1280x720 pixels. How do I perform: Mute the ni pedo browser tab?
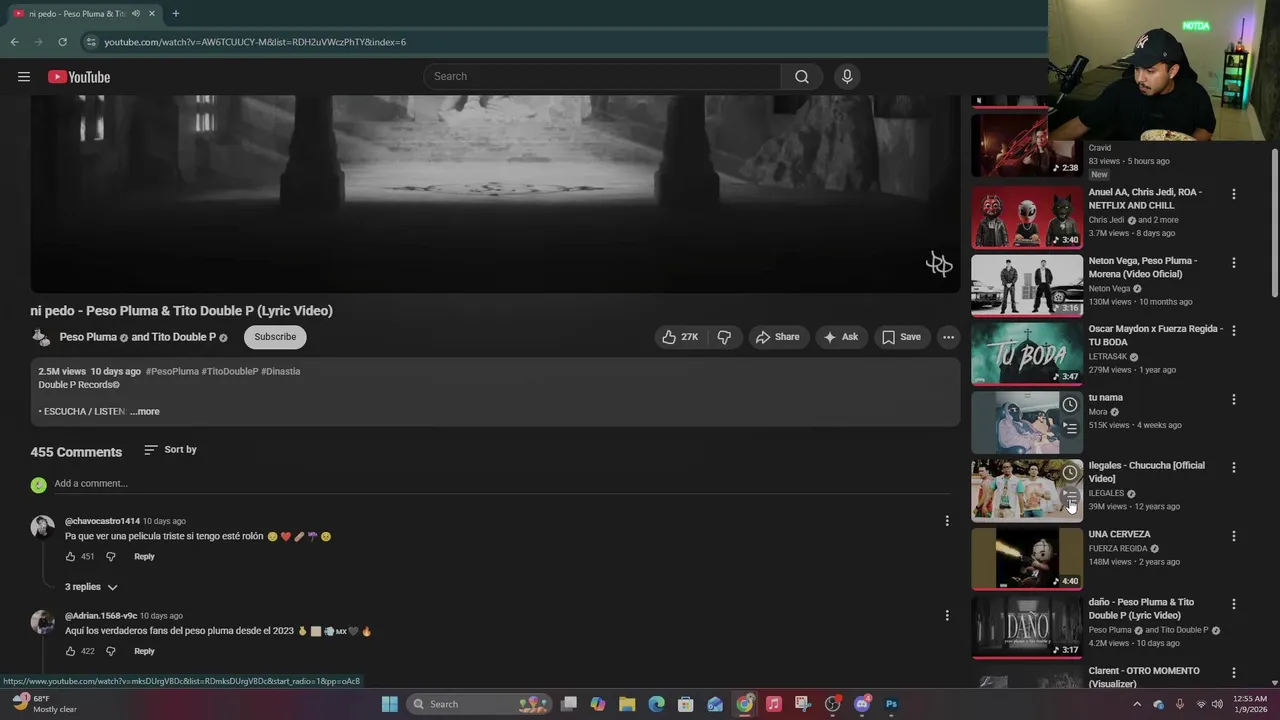(135, 14)
